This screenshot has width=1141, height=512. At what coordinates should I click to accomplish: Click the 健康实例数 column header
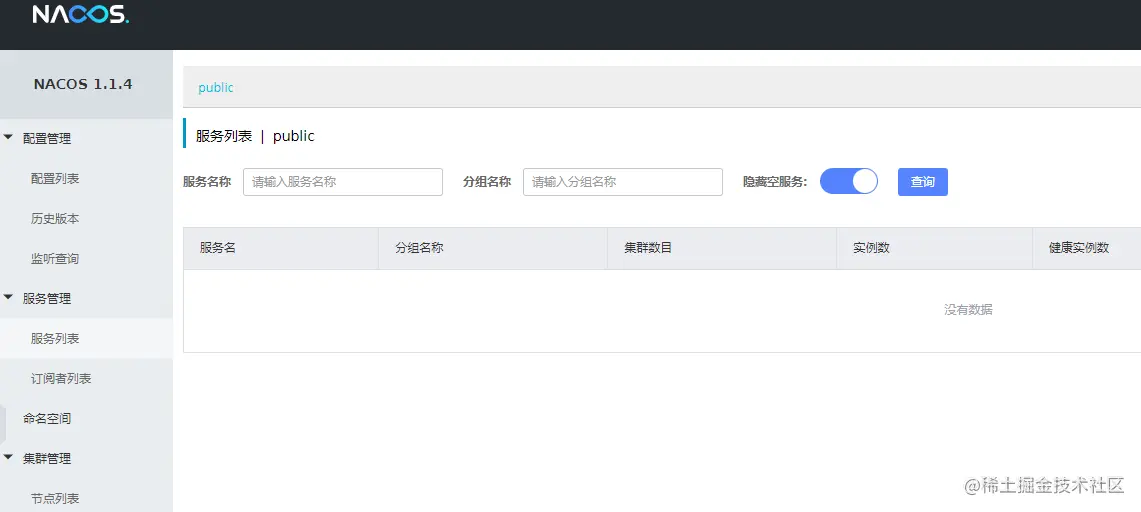[1086, 248]
